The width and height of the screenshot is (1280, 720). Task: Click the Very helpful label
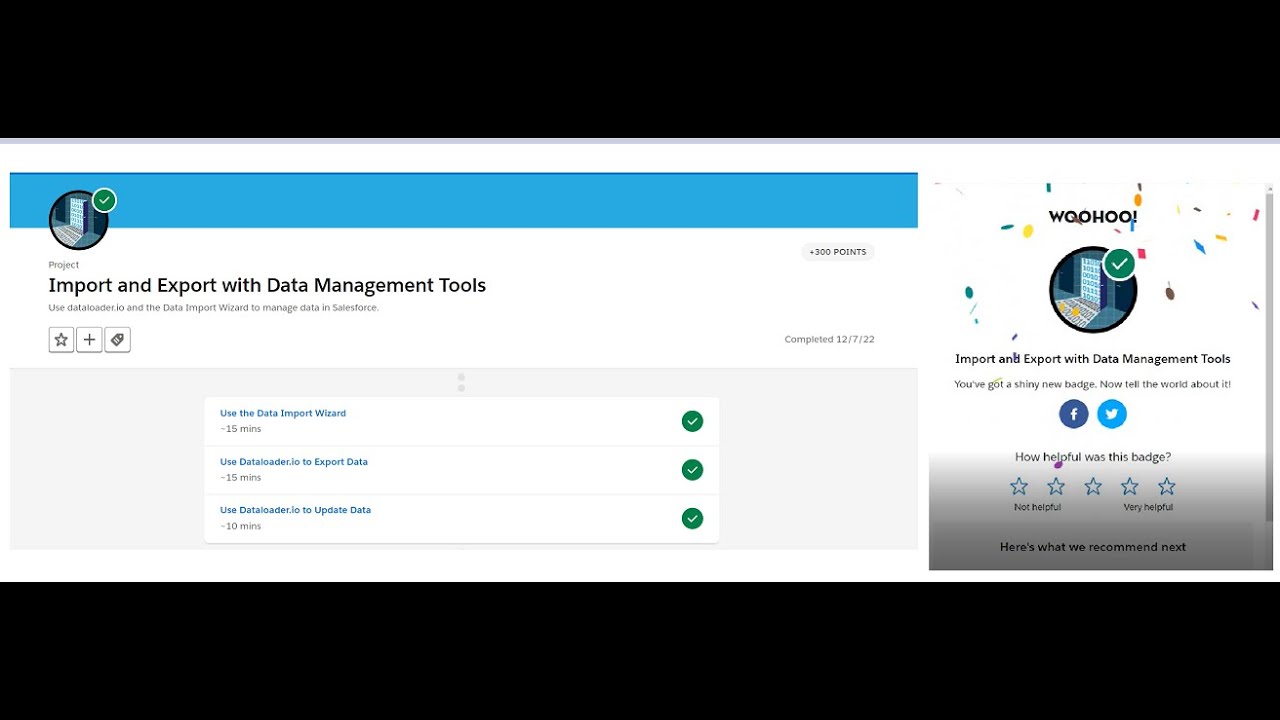pos(1148,507)
